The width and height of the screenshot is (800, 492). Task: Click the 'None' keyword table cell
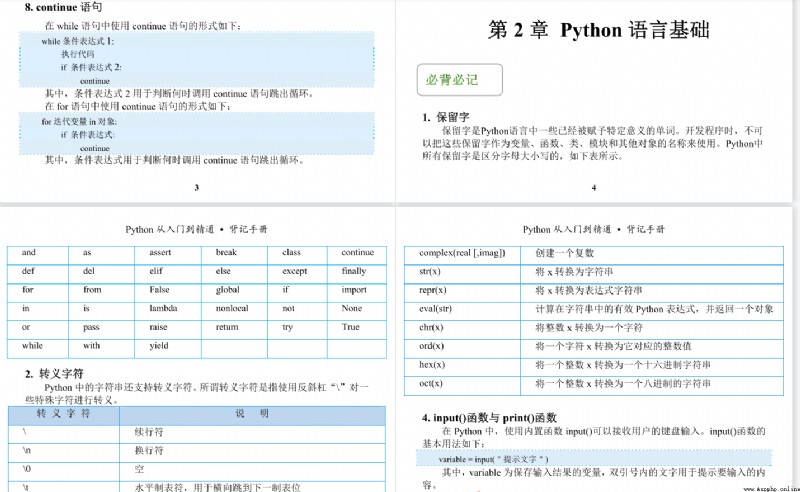point(357,312)
